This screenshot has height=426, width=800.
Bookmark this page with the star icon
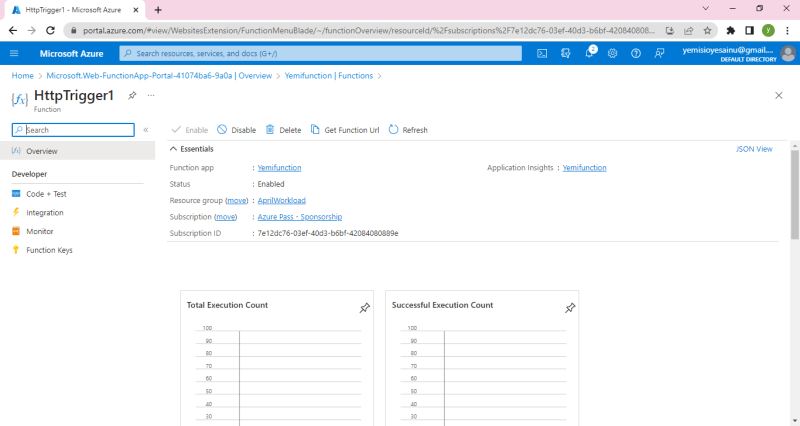tap(707, 31)
